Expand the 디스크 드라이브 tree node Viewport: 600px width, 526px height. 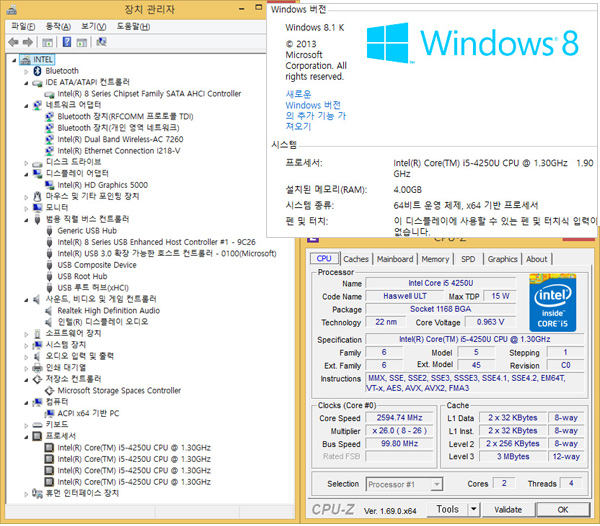click(25, 161)
